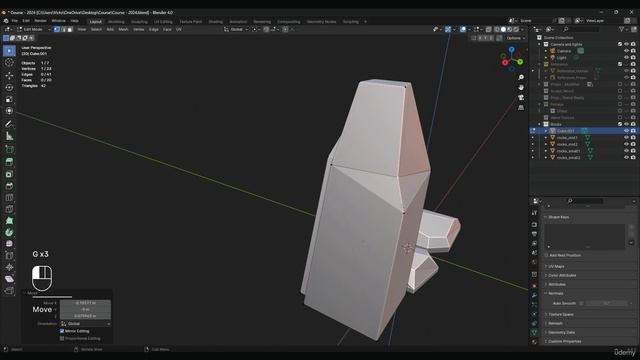The image size is (640, 360).
Task: Pick the Bevel tool
Action: point(9,186)
